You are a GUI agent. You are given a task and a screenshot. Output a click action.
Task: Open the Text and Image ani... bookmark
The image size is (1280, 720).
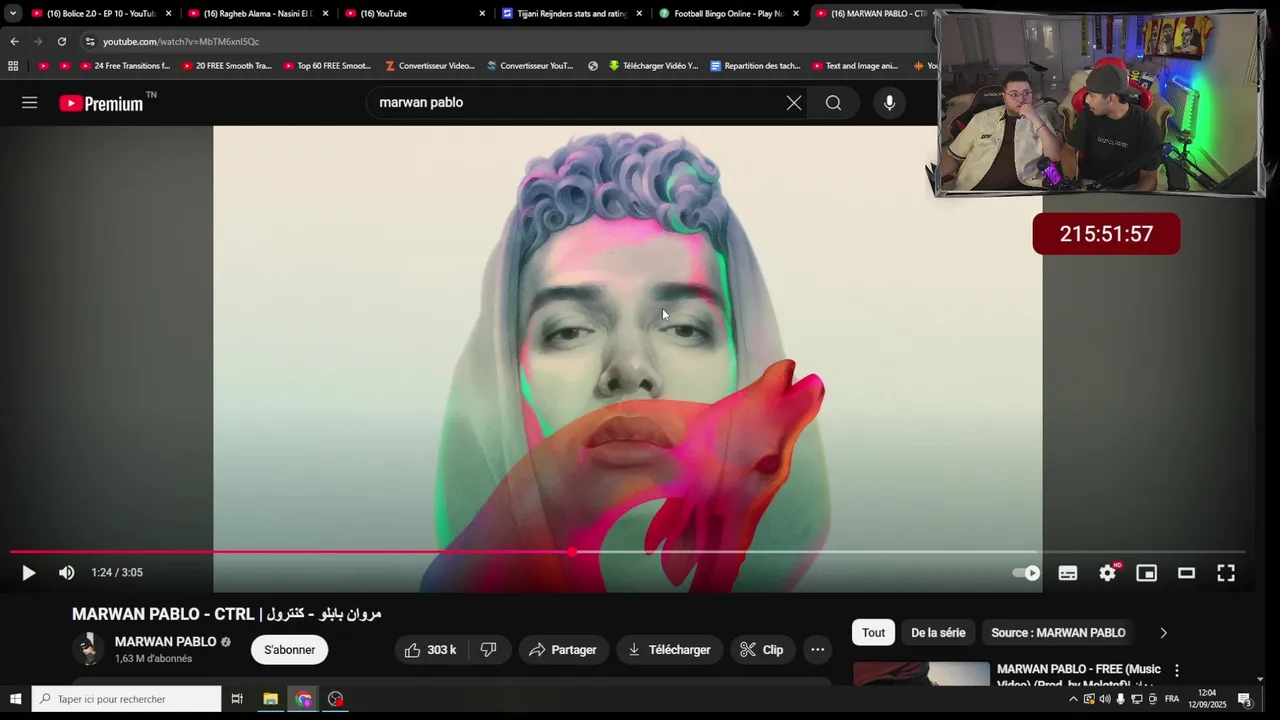pos(855,66)
